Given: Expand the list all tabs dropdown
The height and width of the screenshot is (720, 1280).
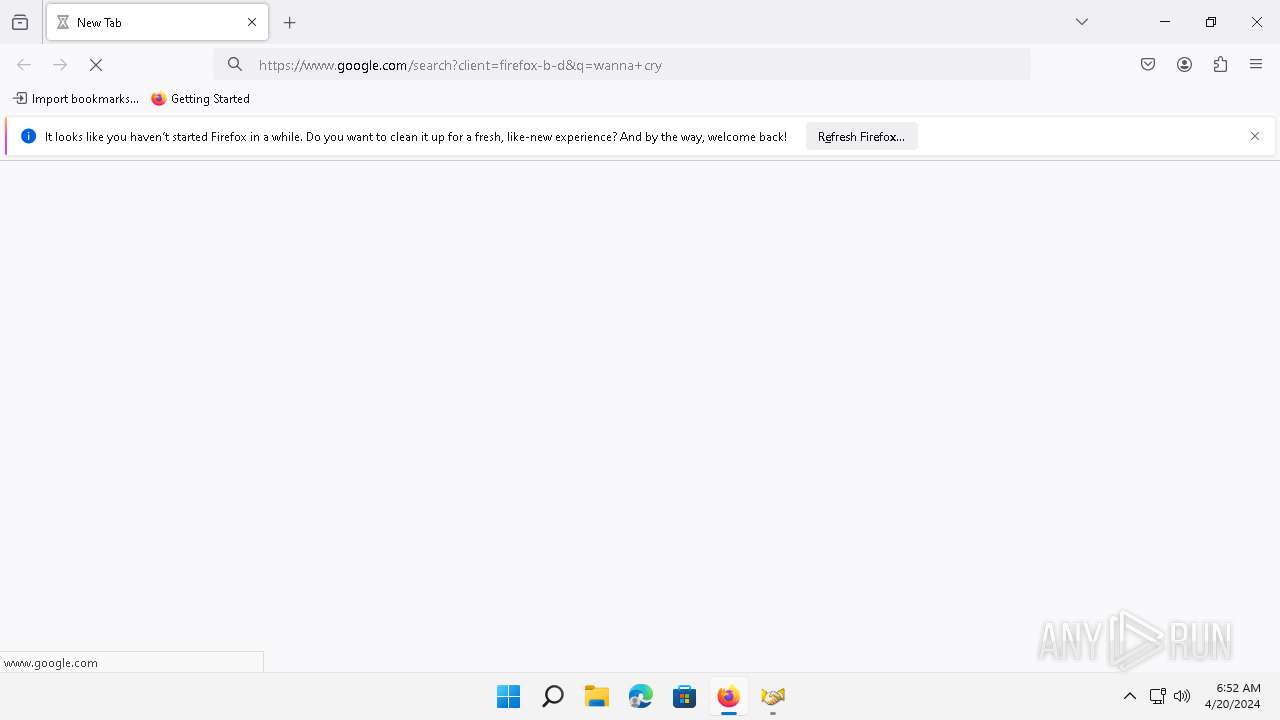Looking at the screenshot, I should click(x=1082, y=22).
